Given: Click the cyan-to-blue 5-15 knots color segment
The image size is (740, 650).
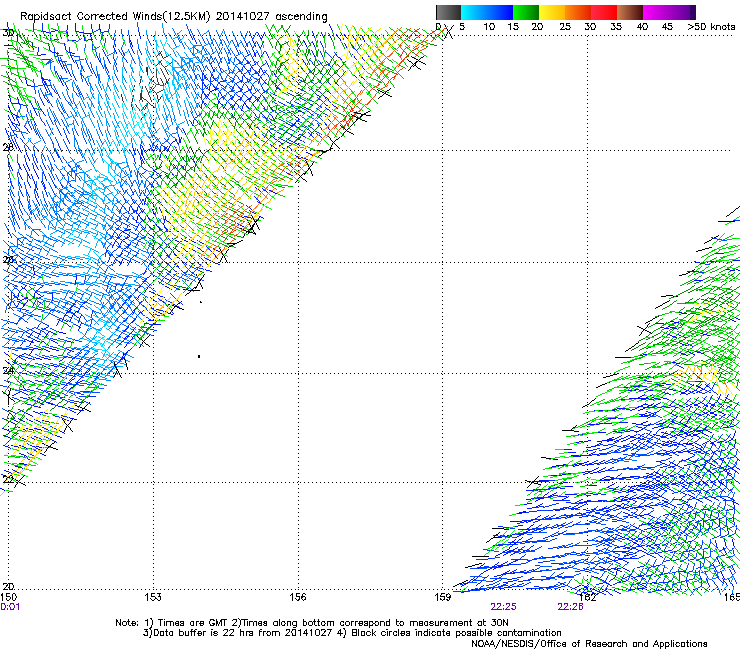Looking at the screenshot, I should [x=487, y=12].
